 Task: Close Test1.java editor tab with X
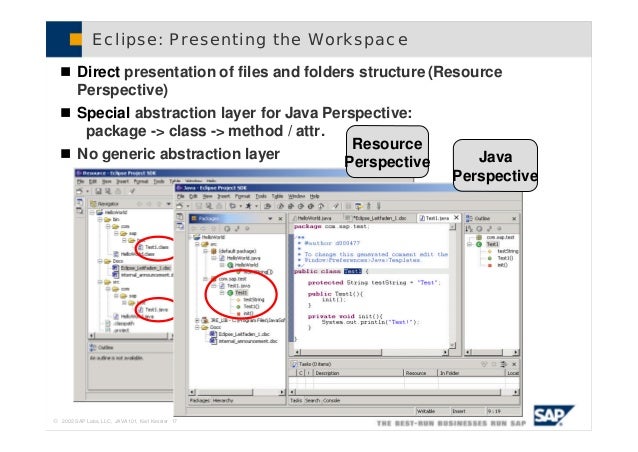(x=457, y=218)
